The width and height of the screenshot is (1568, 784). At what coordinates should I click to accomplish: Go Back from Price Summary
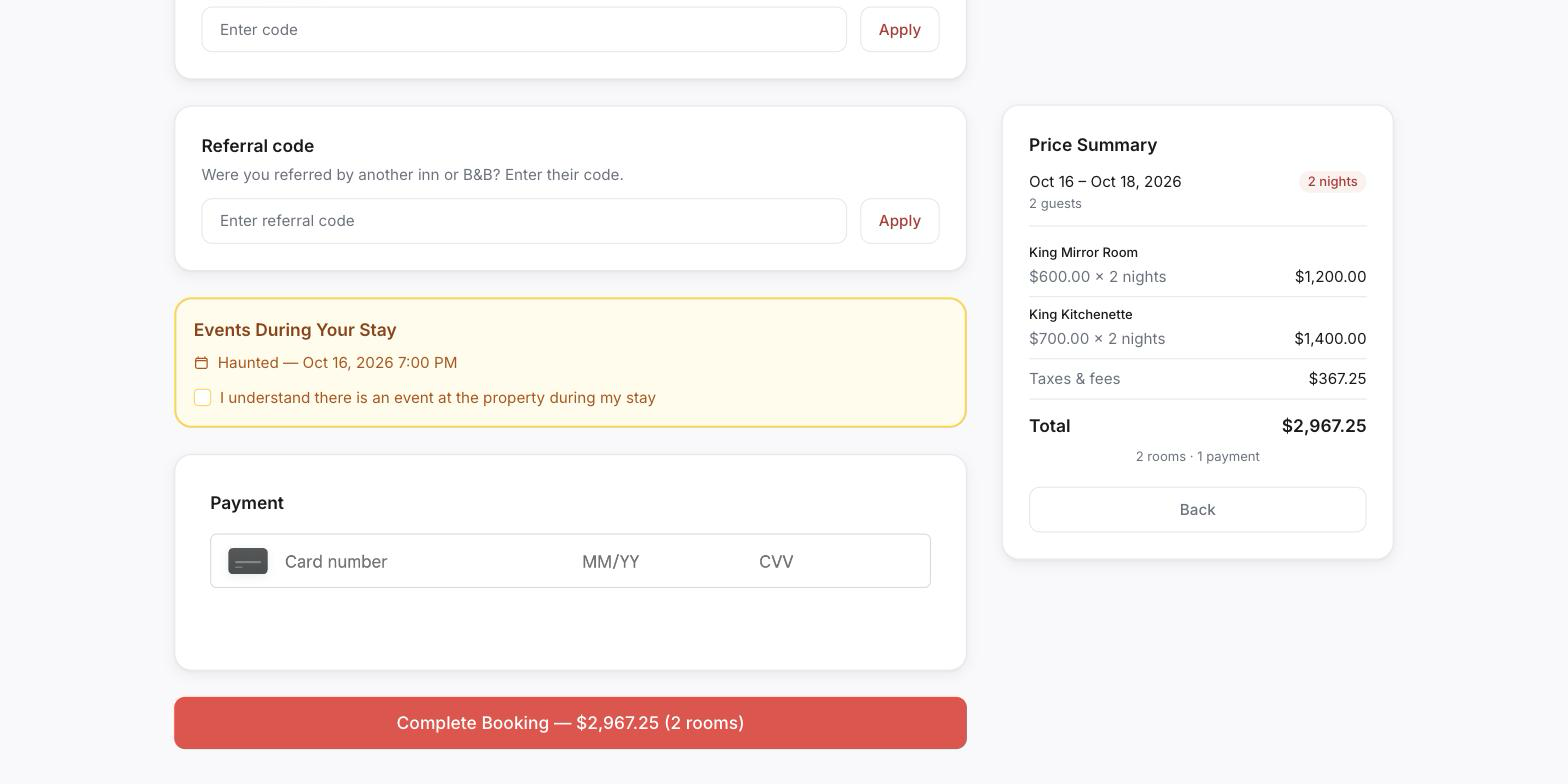pos(1197,510)
